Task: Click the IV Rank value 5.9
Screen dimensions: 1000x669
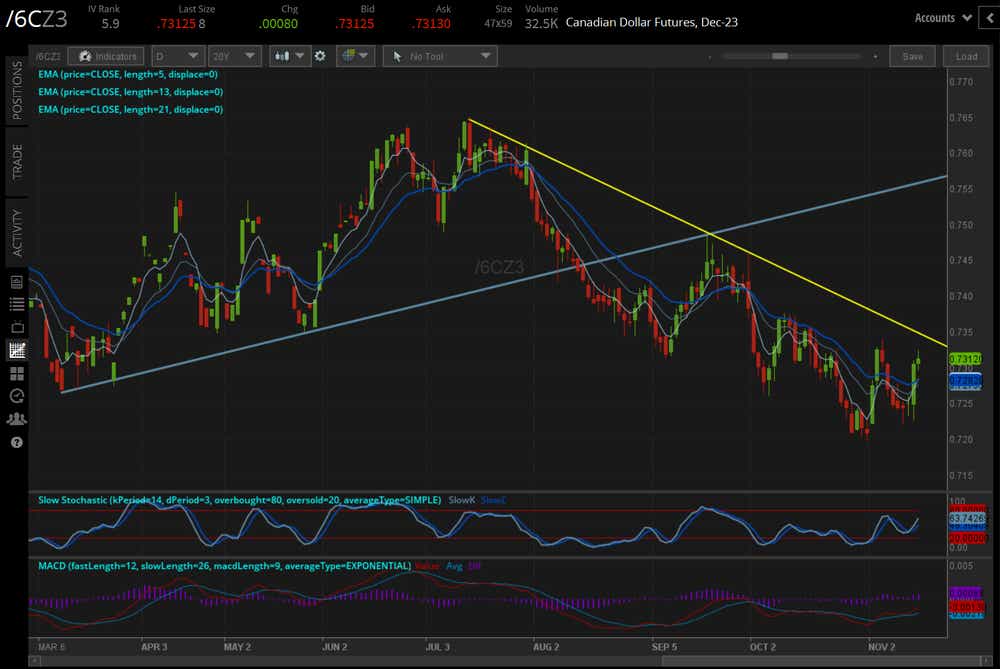Action: coord(110,24)
